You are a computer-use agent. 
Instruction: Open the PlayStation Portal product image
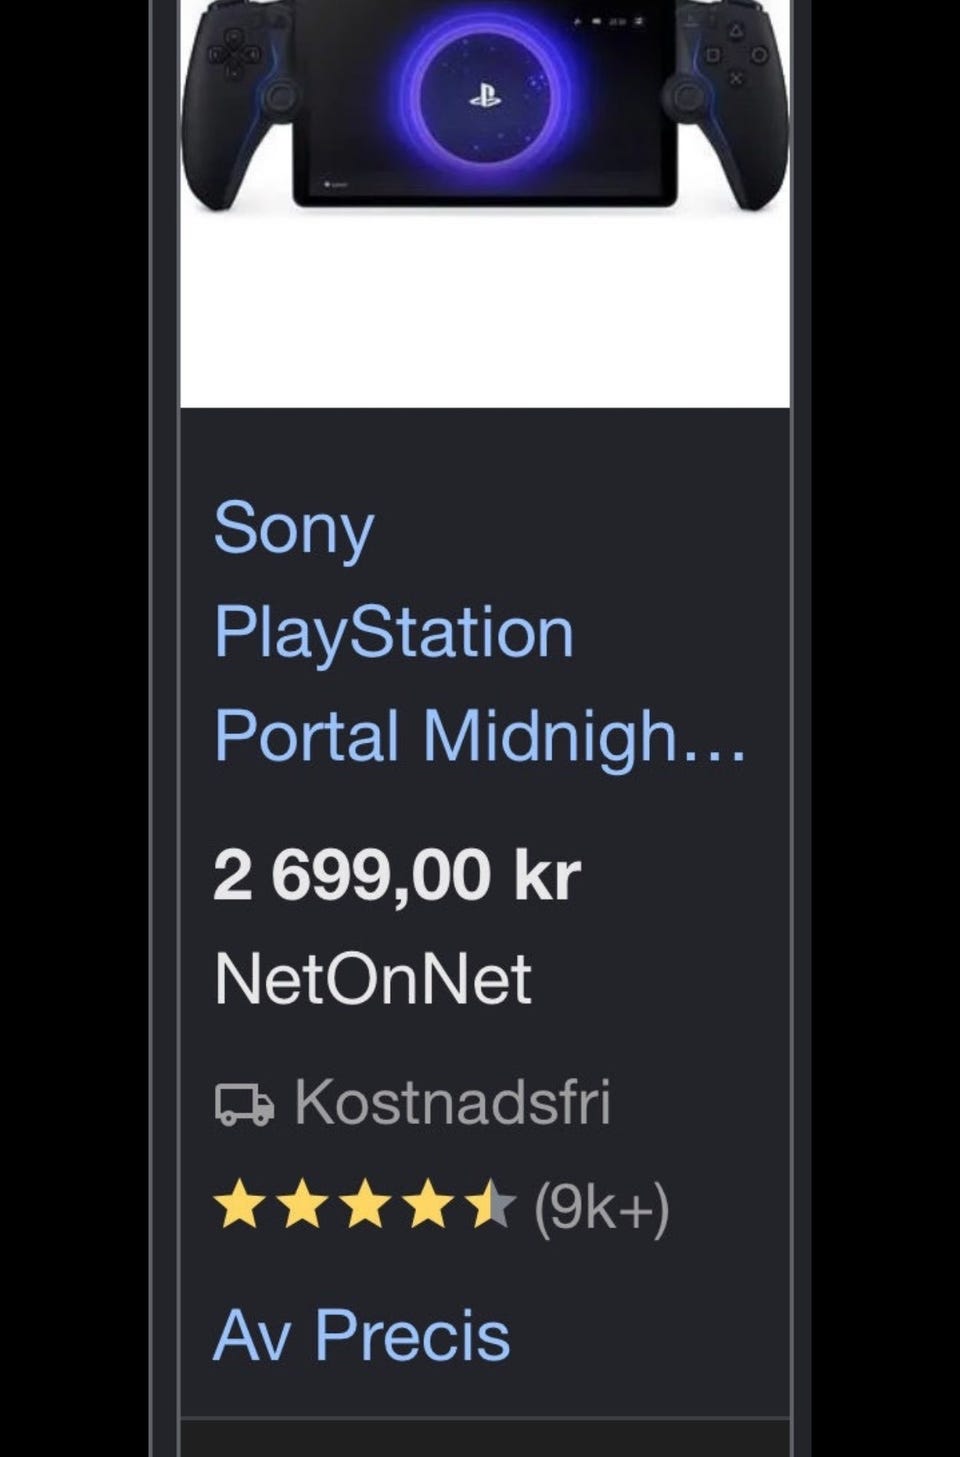tap(485, 203)
